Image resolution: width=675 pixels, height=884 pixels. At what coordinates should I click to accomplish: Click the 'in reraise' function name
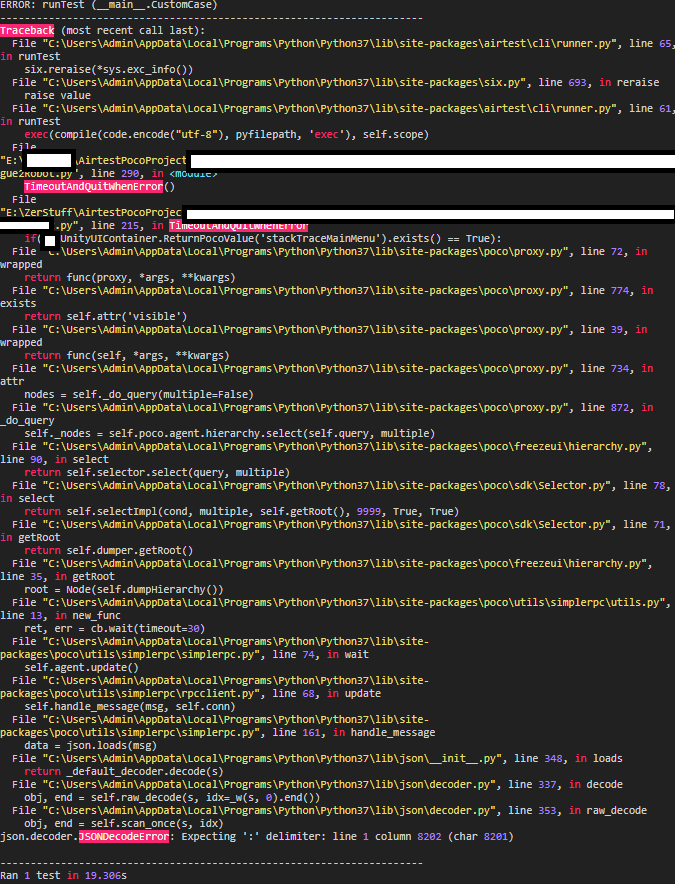629,82
